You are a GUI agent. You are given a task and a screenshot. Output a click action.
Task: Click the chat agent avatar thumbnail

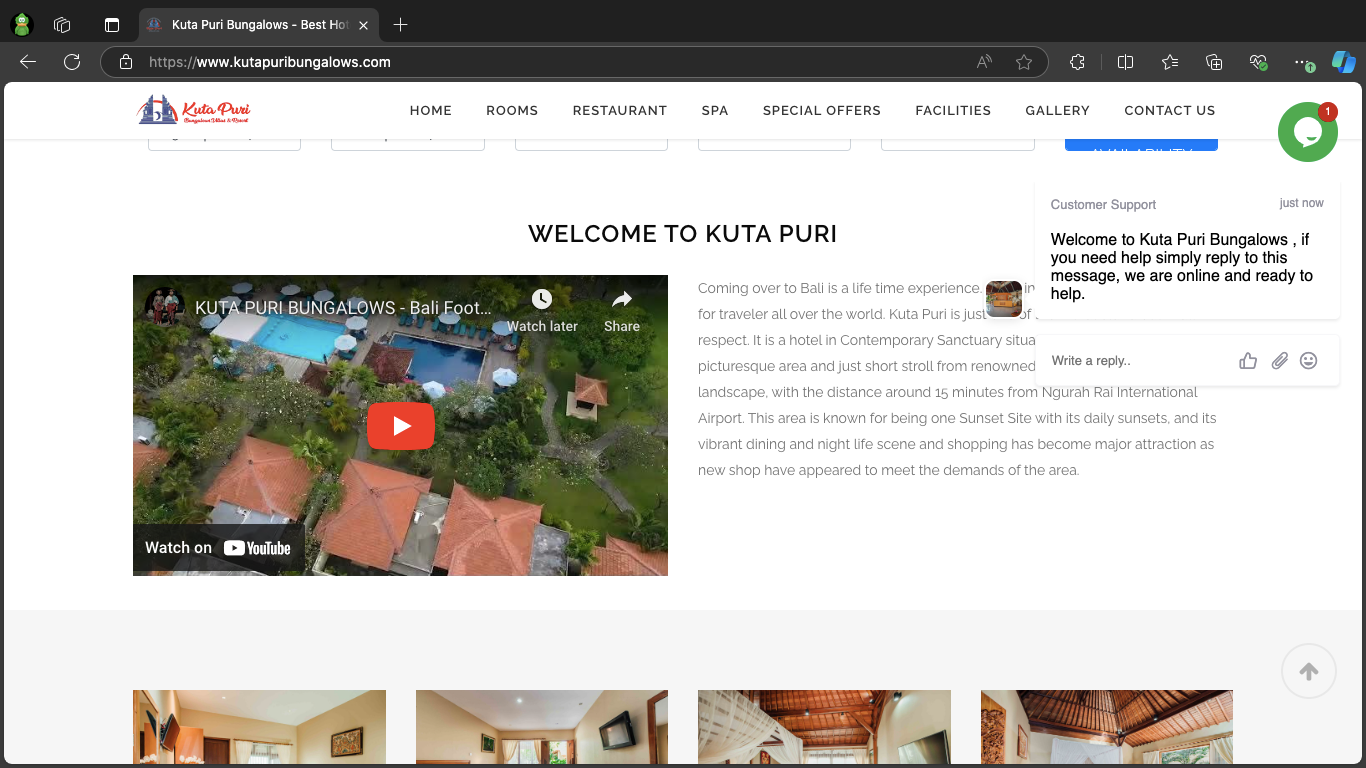coord(1004,299)
